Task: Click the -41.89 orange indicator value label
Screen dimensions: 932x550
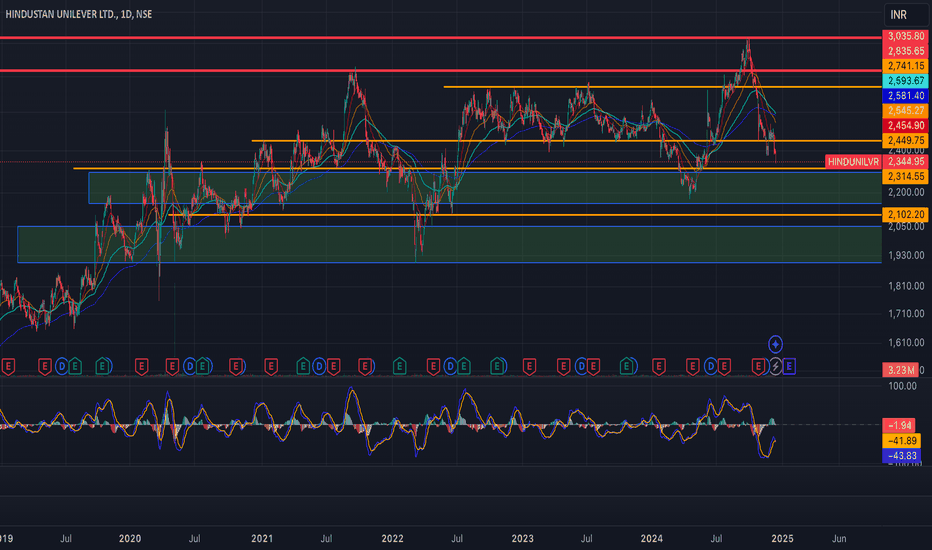Action: [x=902, y=441]
